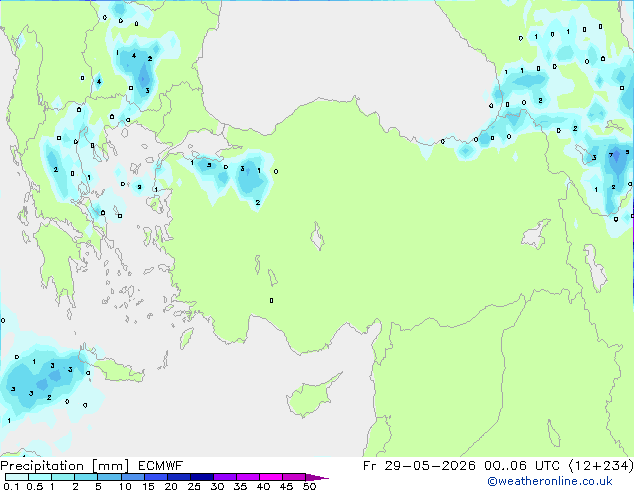Click the 'Precipitation' title text
634x490 pixels.
[42, 466]
